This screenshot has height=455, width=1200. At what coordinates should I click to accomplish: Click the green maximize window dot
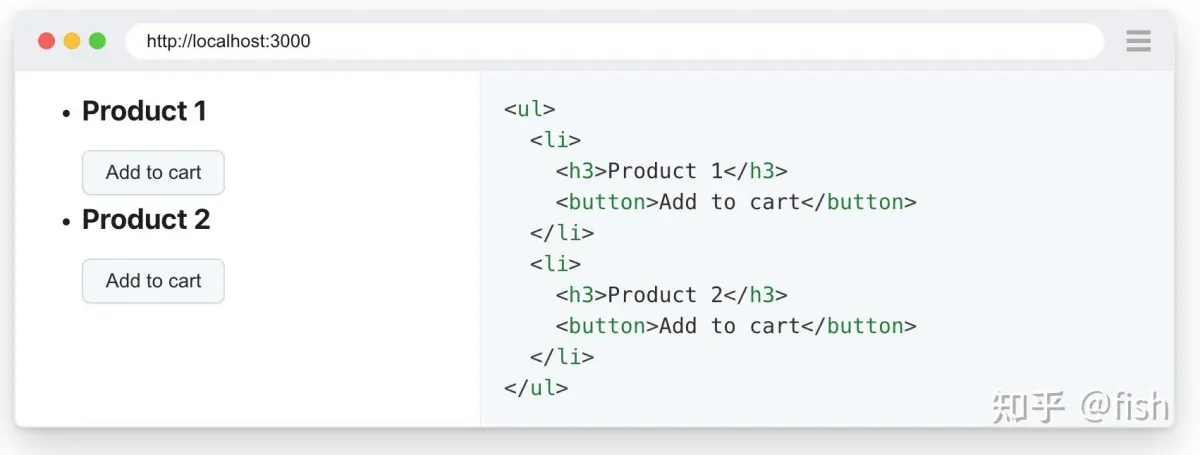[97, 41]
